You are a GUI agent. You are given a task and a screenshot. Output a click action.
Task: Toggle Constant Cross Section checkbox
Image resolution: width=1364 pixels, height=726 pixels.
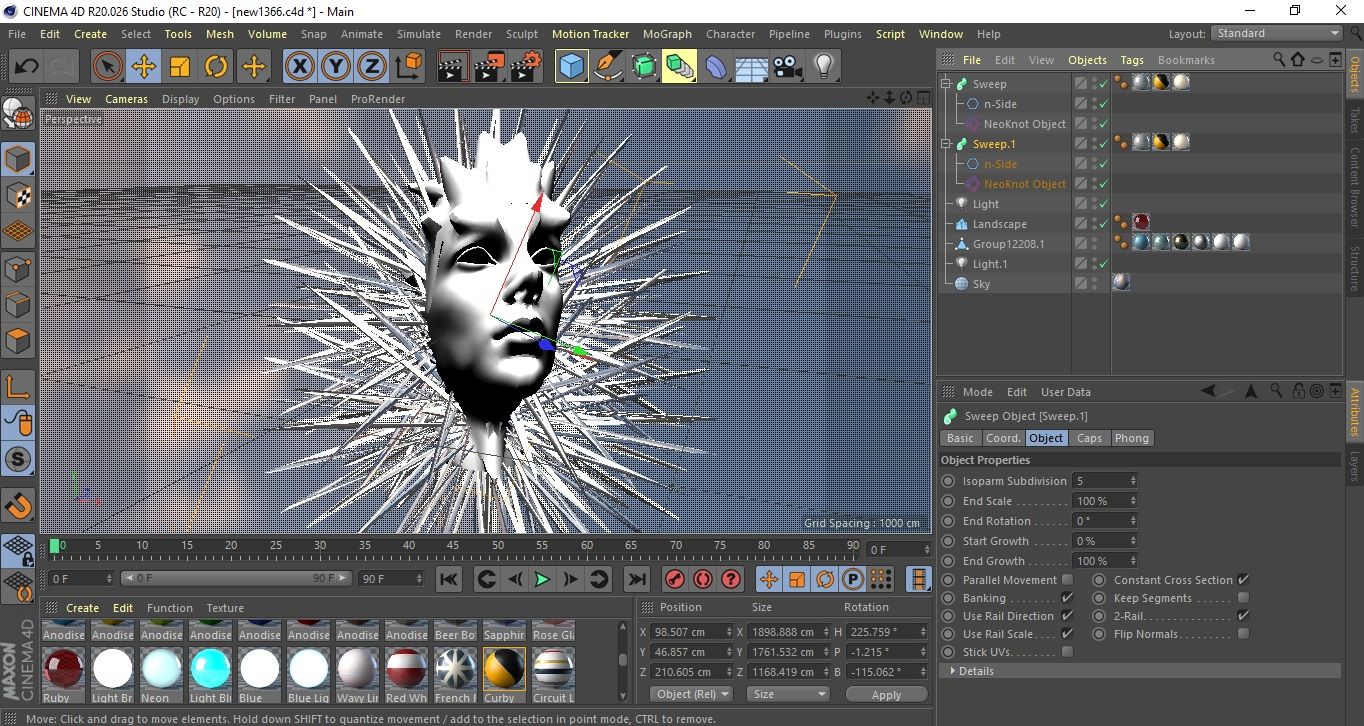click(x=1243, y=580)
